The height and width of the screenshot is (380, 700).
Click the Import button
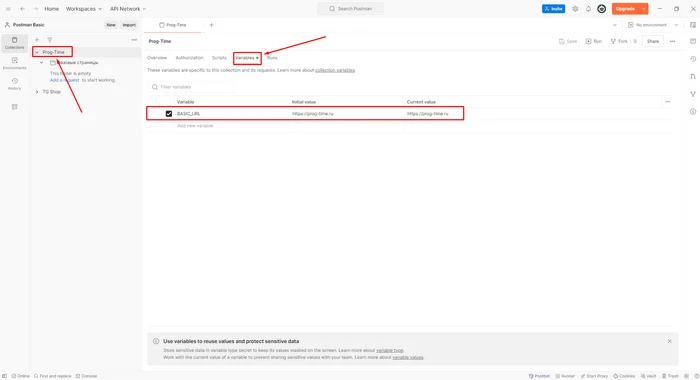(129, 25)
